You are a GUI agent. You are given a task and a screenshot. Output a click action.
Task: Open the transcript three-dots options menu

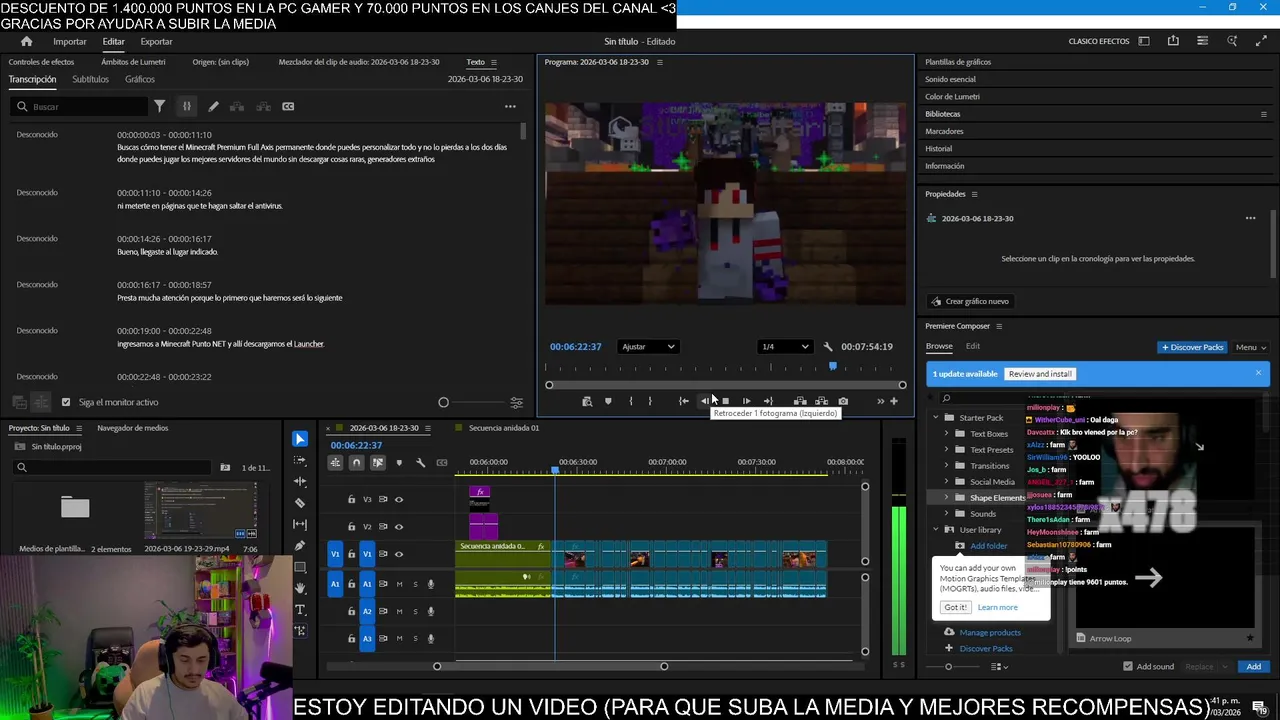coord(510,106)
